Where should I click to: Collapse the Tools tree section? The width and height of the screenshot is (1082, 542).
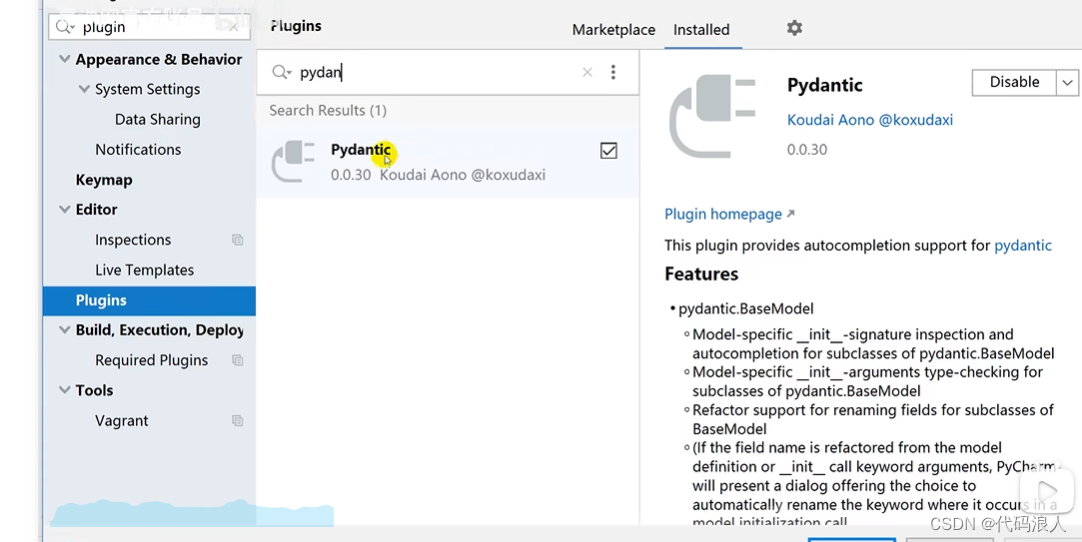click(x=64, y=390)
